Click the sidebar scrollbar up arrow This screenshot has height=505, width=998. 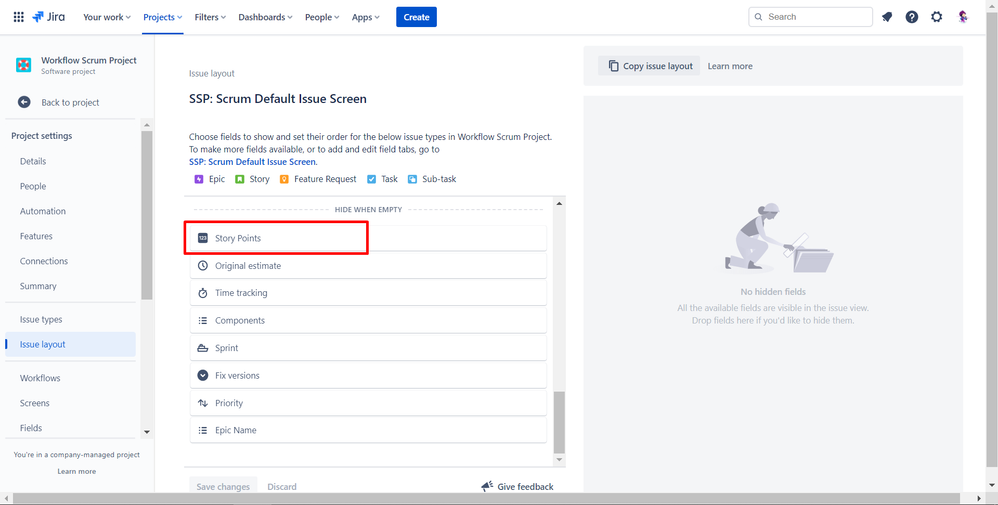[x=146, y=125]
